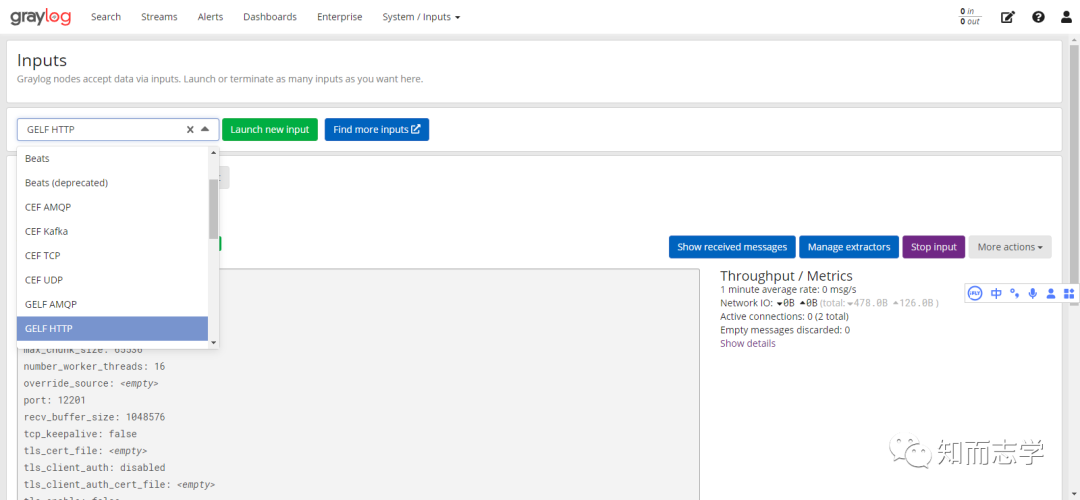Select CEF TCP option
1080x500 pixels.
click(x=113, y=256)
